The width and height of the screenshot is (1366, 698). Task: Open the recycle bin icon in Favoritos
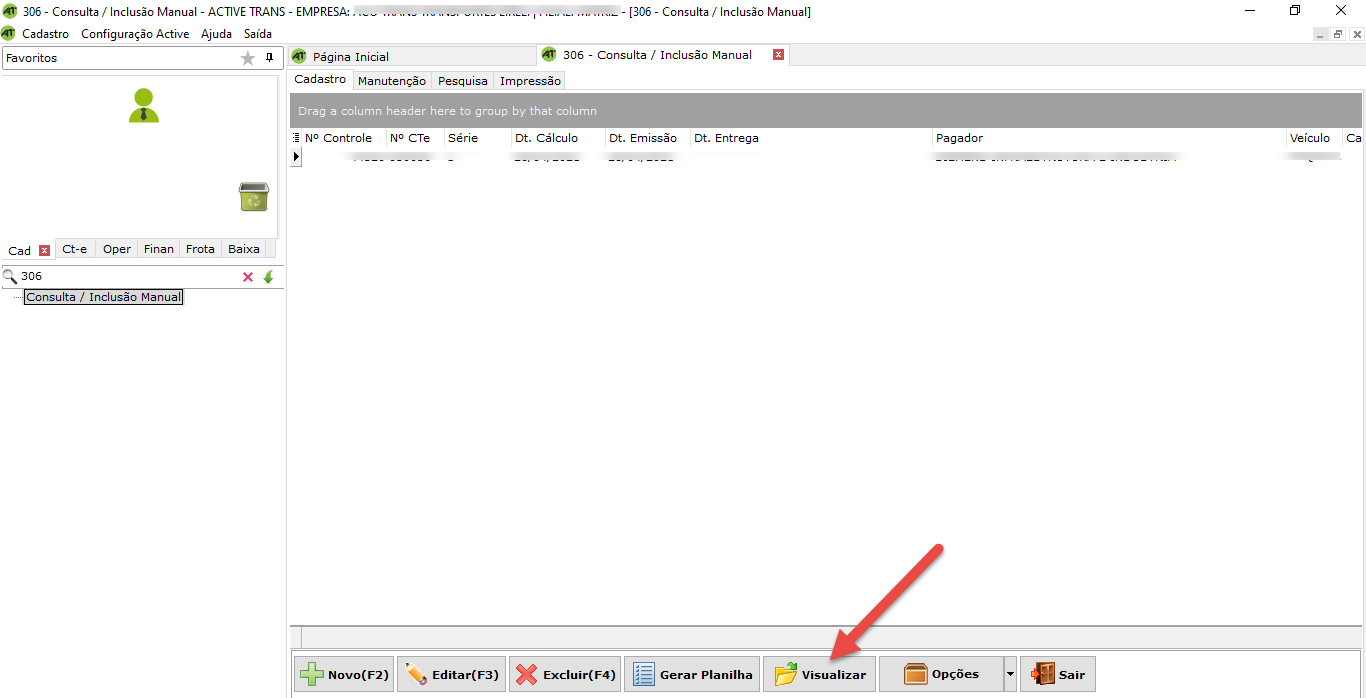click(x=253, y=196)
